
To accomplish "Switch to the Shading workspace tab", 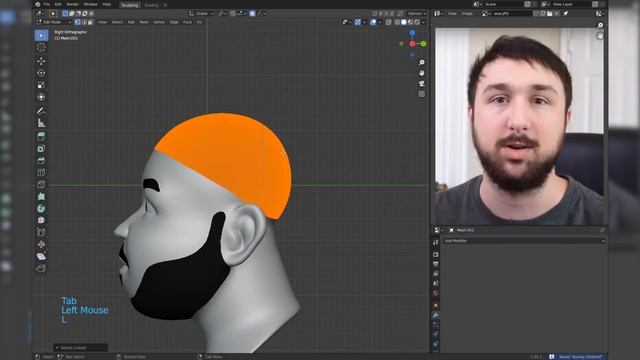I will 151,5.
